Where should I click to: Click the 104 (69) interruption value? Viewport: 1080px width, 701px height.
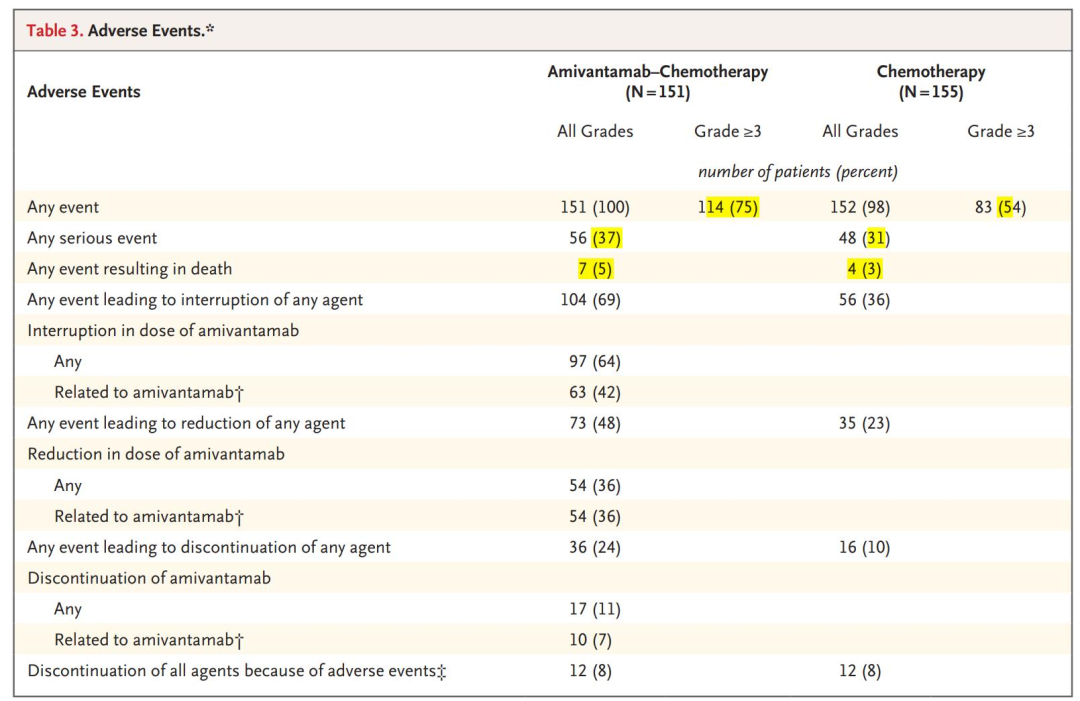click(594, 300)
